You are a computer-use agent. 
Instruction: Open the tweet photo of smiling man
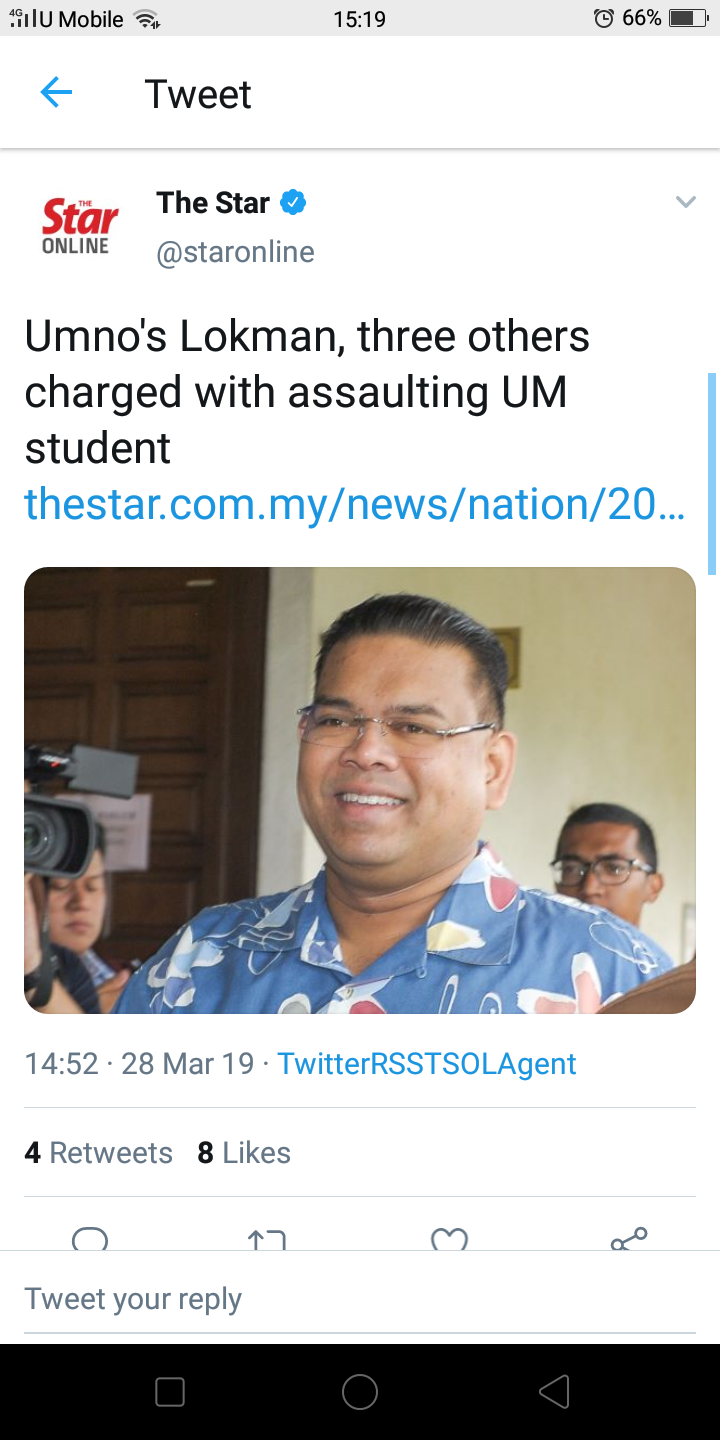coord(360,790)
